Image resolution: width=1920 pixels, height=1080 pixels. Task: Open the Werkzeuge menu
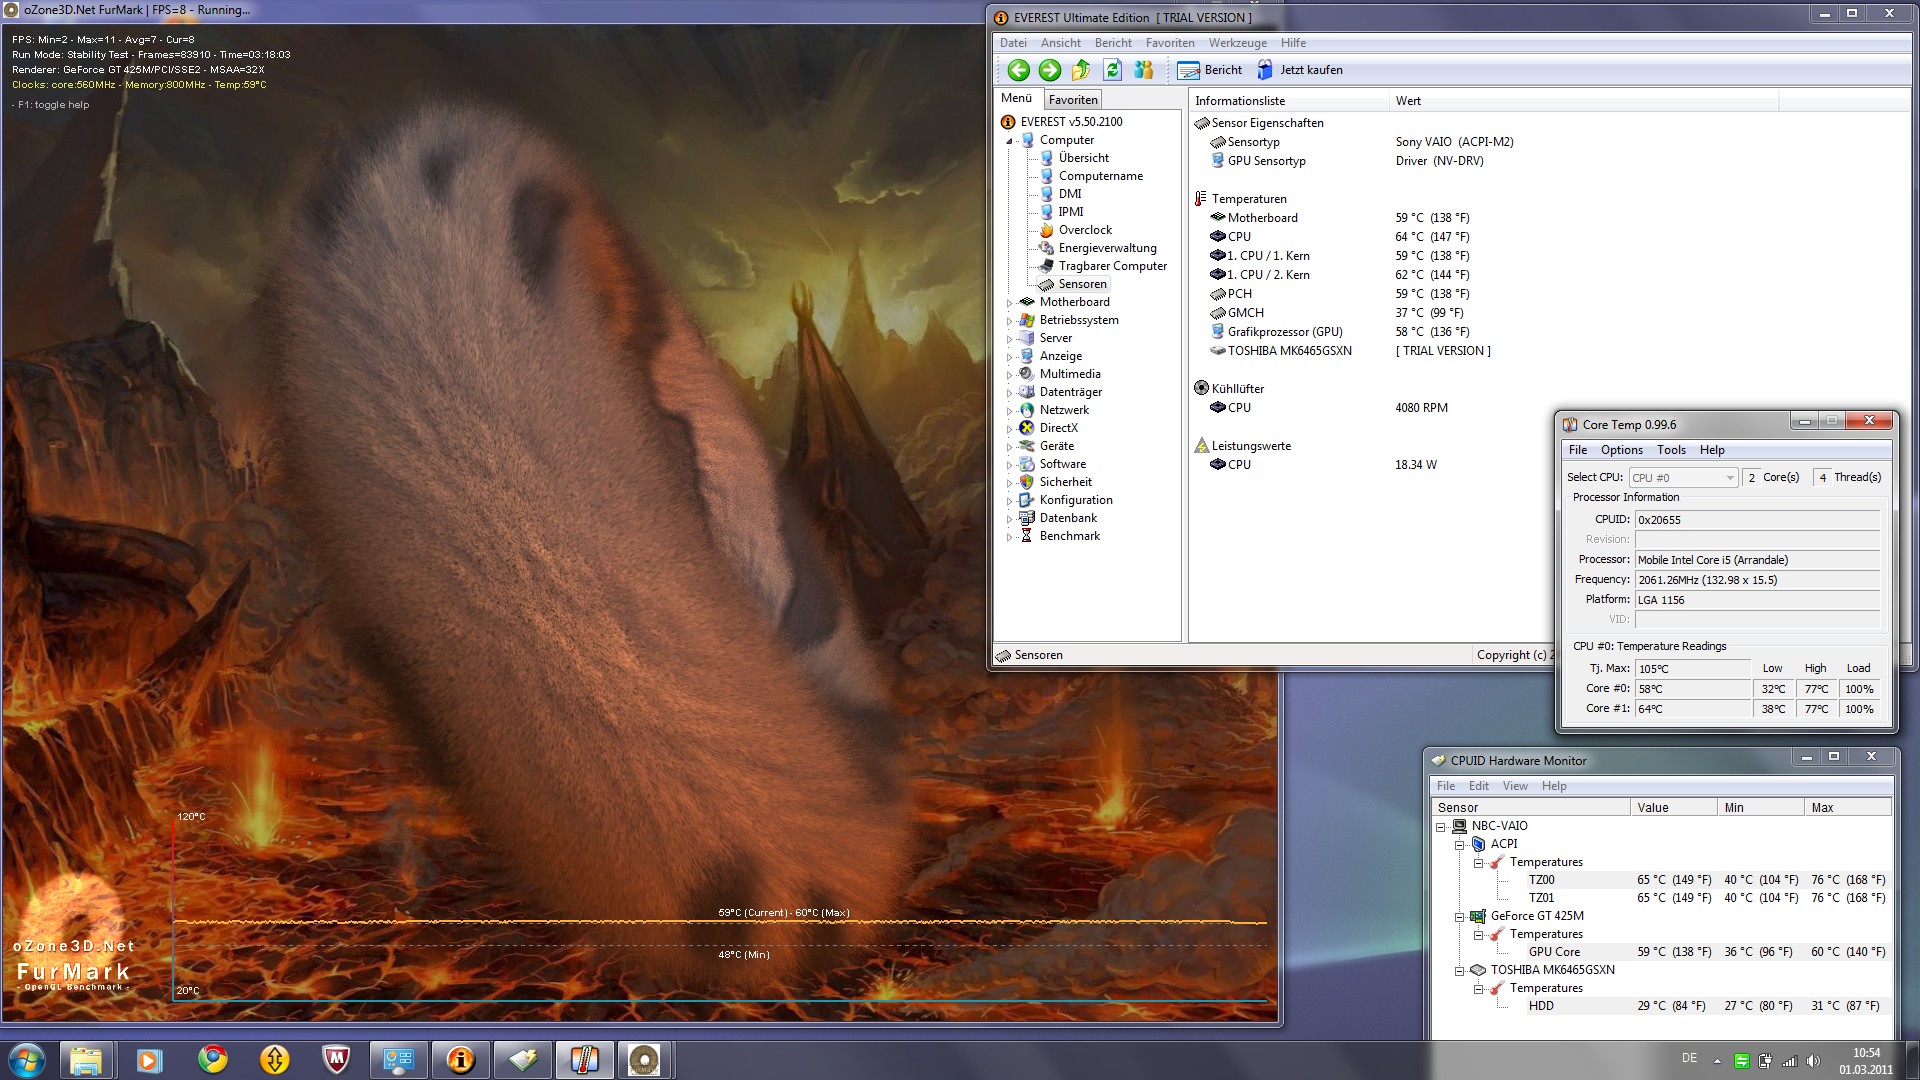[x=1237, y=43]
